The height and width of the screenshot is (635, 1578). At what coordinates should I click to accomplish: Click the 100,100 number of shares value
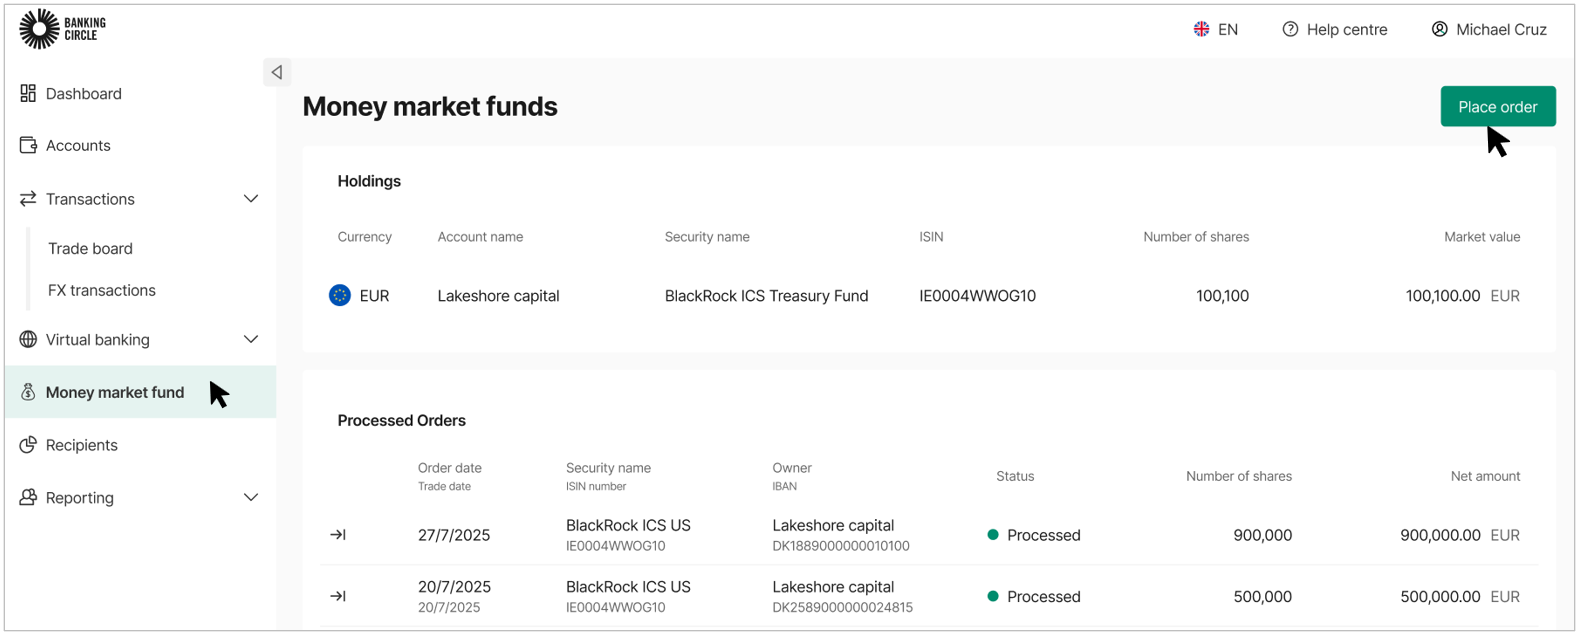(1222, 295)
